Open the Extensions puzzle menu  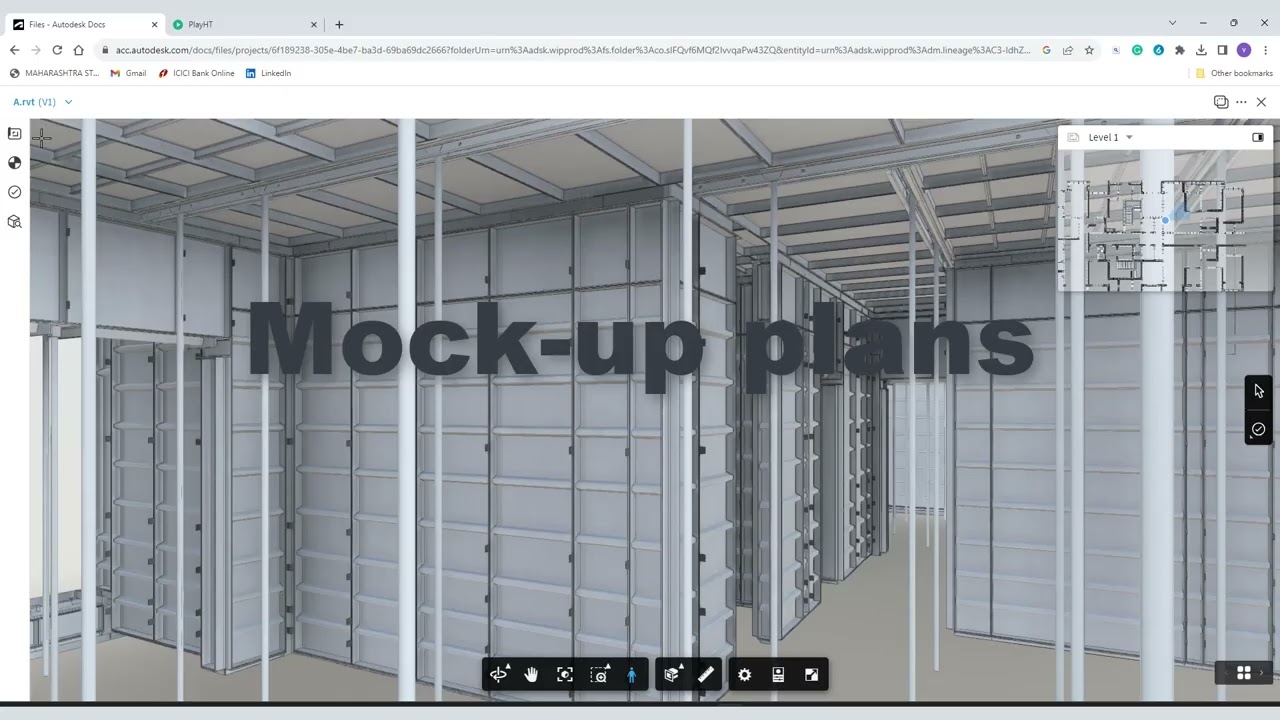(x=1180, y=50)
